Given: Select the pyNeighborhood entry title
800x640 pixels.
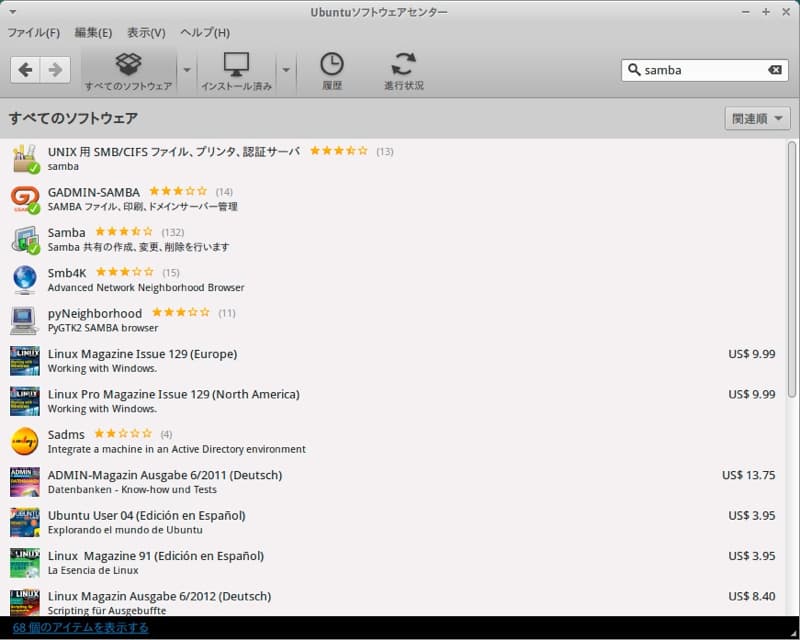Looking at the screenshot, I should pos(95,313).
